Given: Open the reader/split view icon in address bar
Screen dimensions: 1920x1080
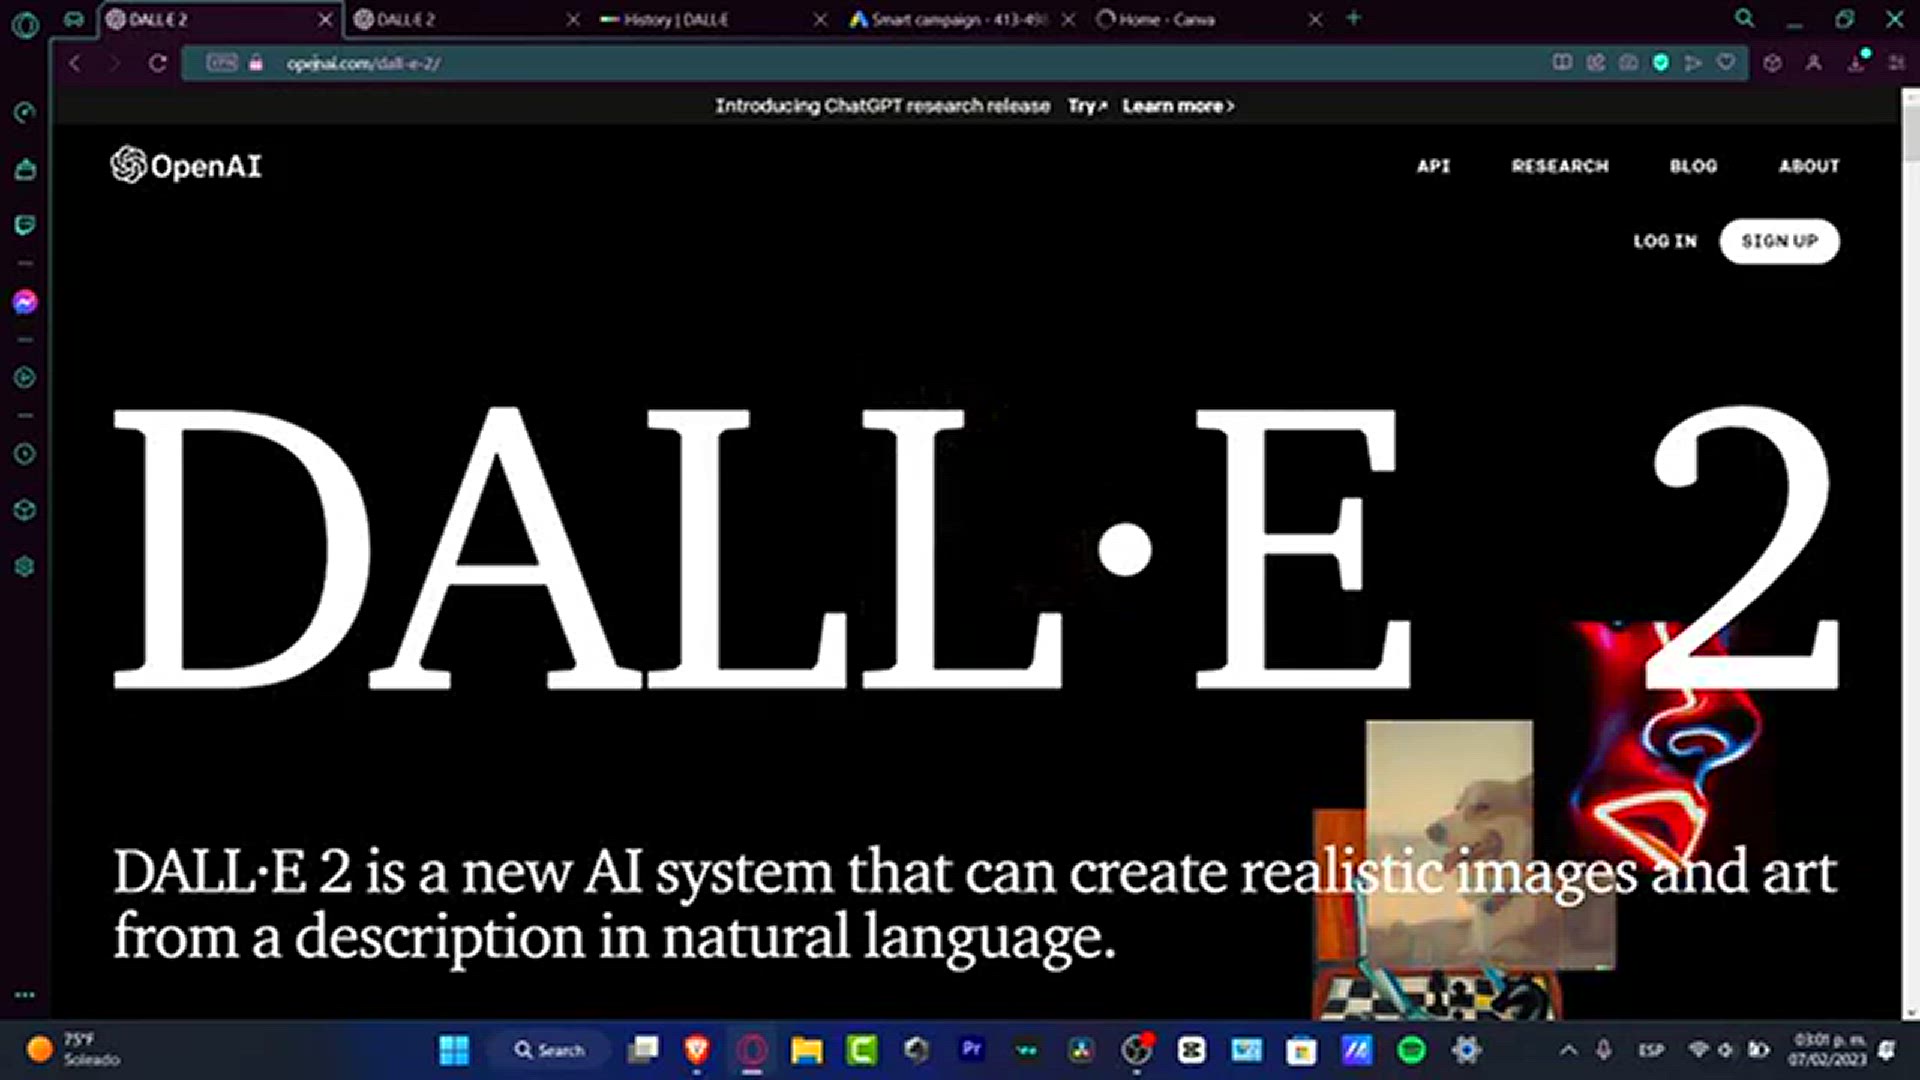Looking at the screenshot, I should 1562,63.
